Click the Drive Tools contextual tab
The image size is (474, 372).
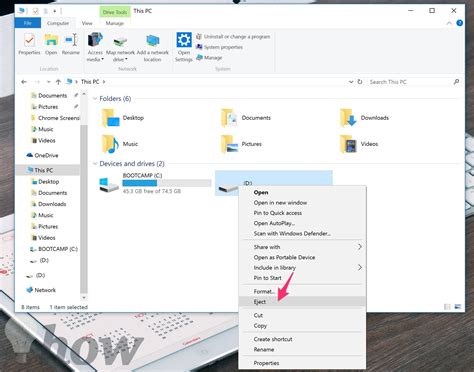pos(115,12)
